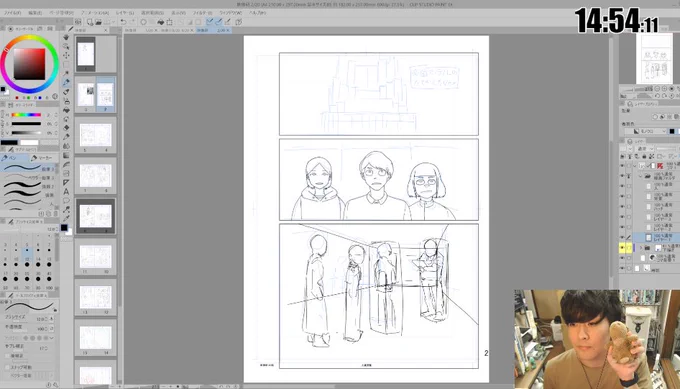Viewport: 680px width, 389px height.
Task: Hide レイヤー2 via its eye icon
Action: pyautogui.click(x=622, y=227)
